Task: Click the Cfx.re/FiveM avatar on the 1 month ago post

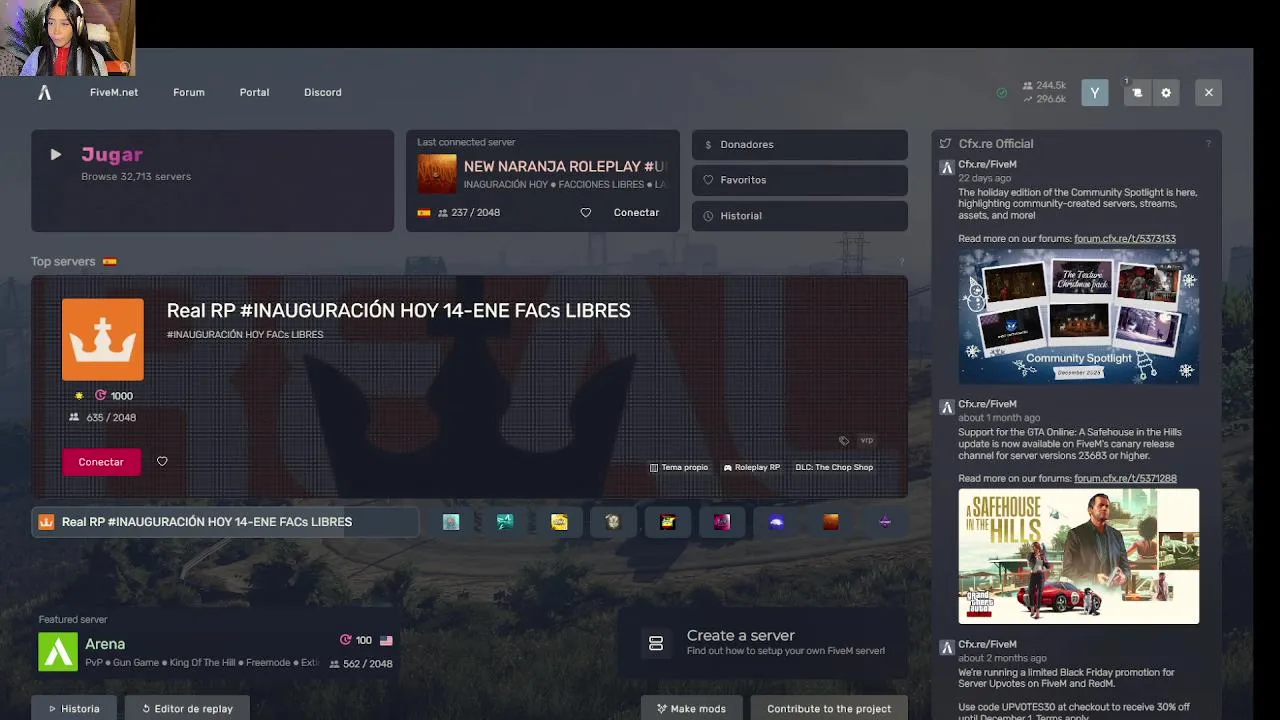Action: (946, 407)
